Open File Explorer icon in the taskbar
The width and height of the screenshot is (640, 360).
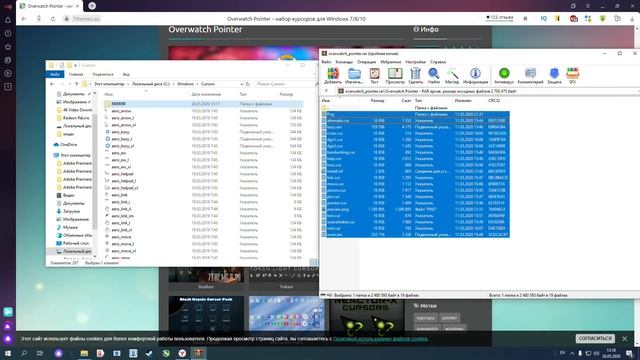(x=84, y=353)
